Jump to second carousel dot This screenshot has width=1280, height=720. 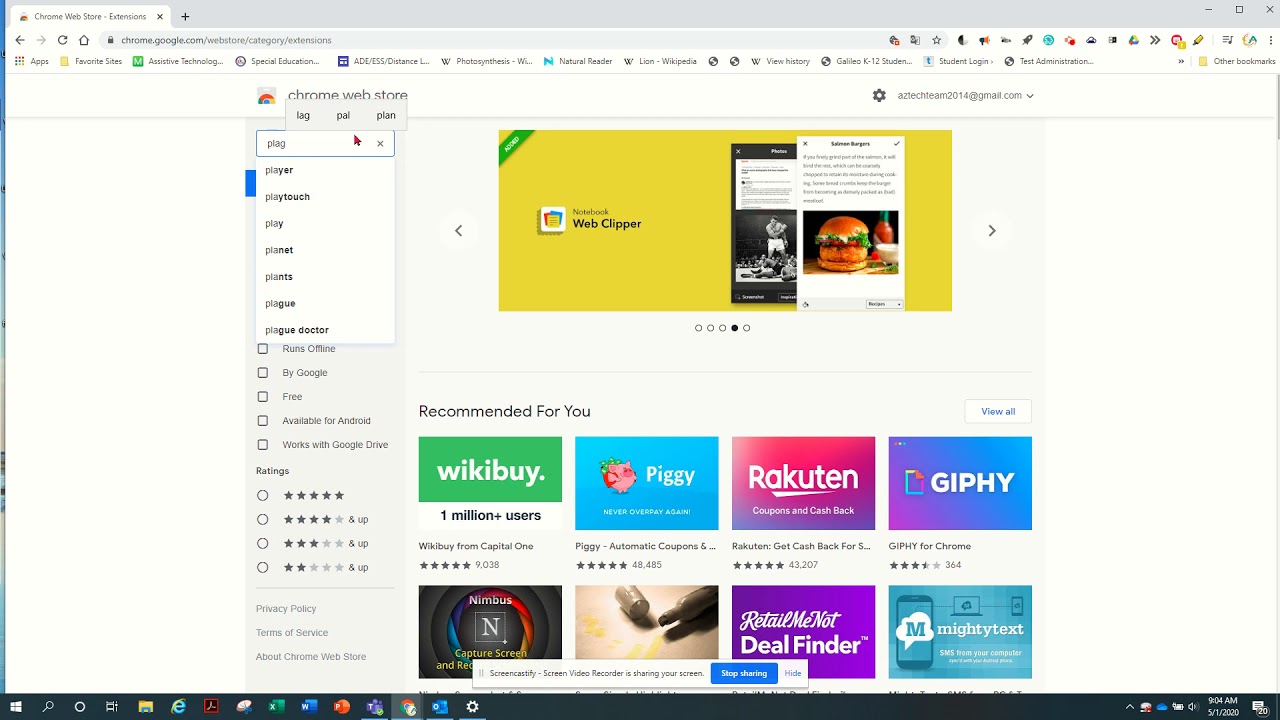710,328
